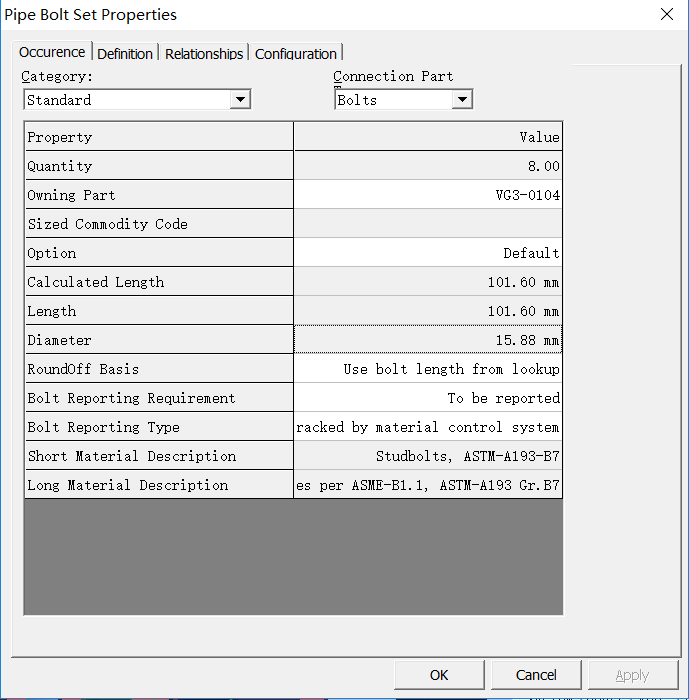689x700 pixels.
Task: Select the Bolt Reporting Type property label
Action: 159,427
